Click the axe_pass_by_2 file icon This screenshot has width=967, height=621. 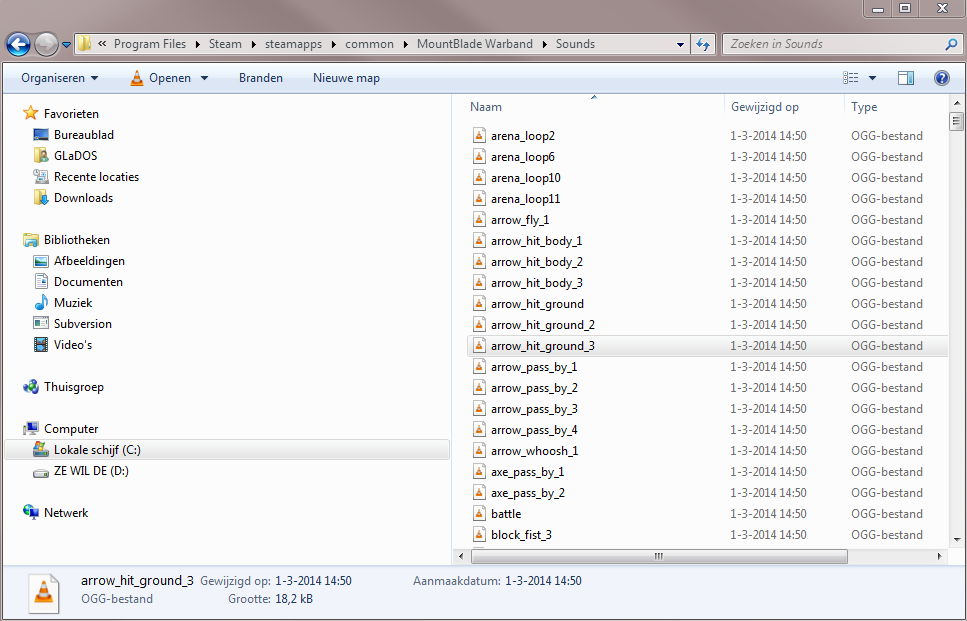479,492
